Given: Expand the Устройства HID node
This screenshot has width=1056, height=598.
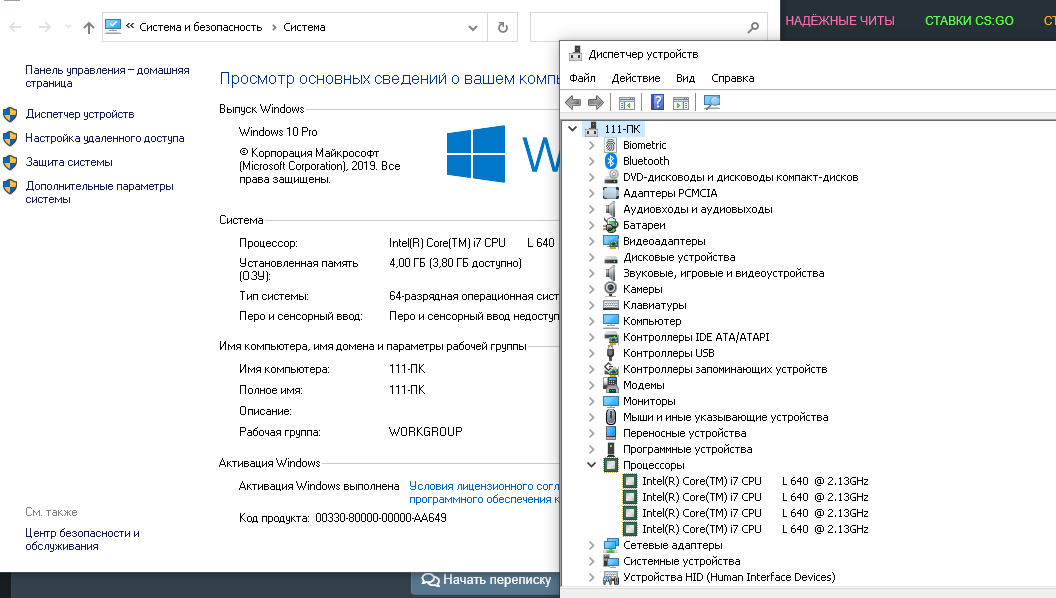Looking at the screenshot, I should click(591, 577).
